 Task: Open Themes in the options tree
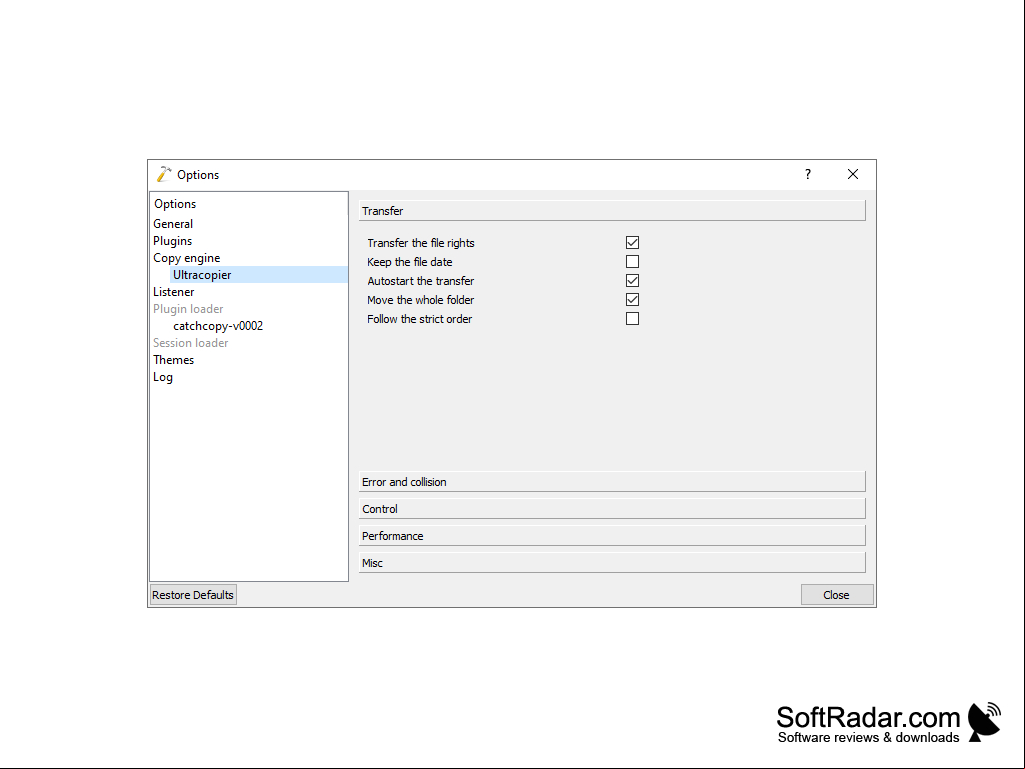click(x=173, y=360)
